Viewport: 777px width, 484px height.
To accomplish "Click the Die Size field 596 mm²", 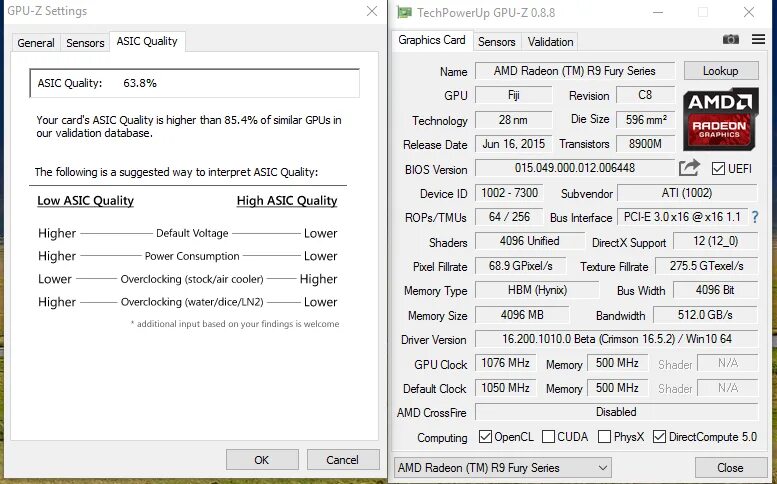I will (x=645, y=119).
